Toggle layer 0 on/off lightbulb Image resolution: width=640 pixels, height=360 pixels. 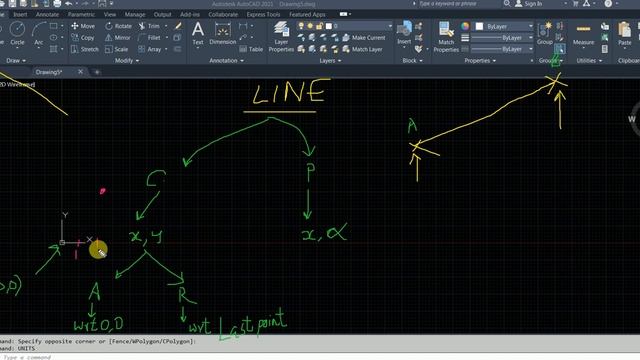pos(301,26)
